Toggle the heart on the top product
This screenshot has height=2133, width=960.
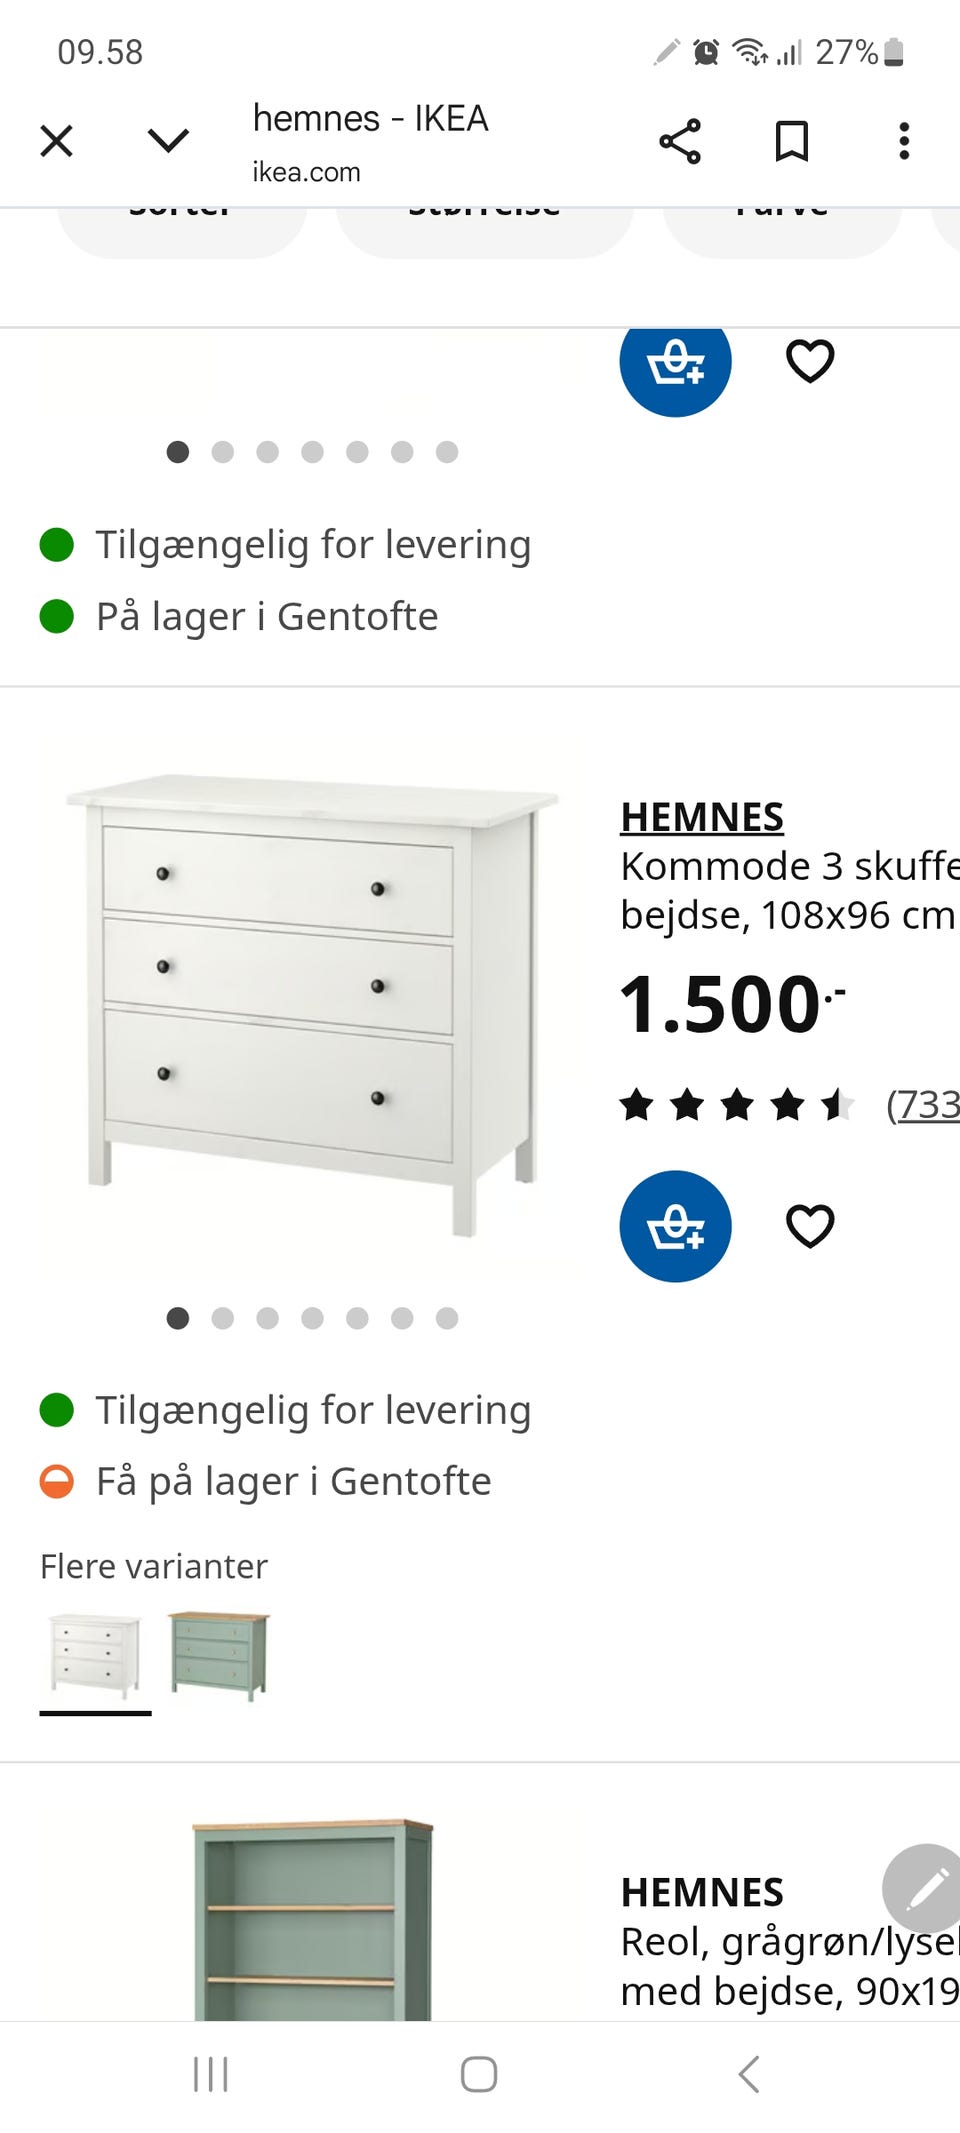point(810,362)
